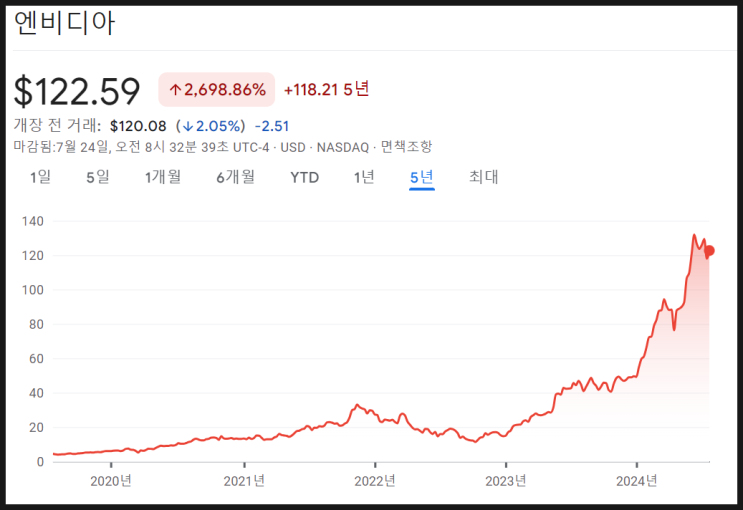Click the 20 y-axis value
The width and height of the screenshot is (743, 510).
point(36,428)
